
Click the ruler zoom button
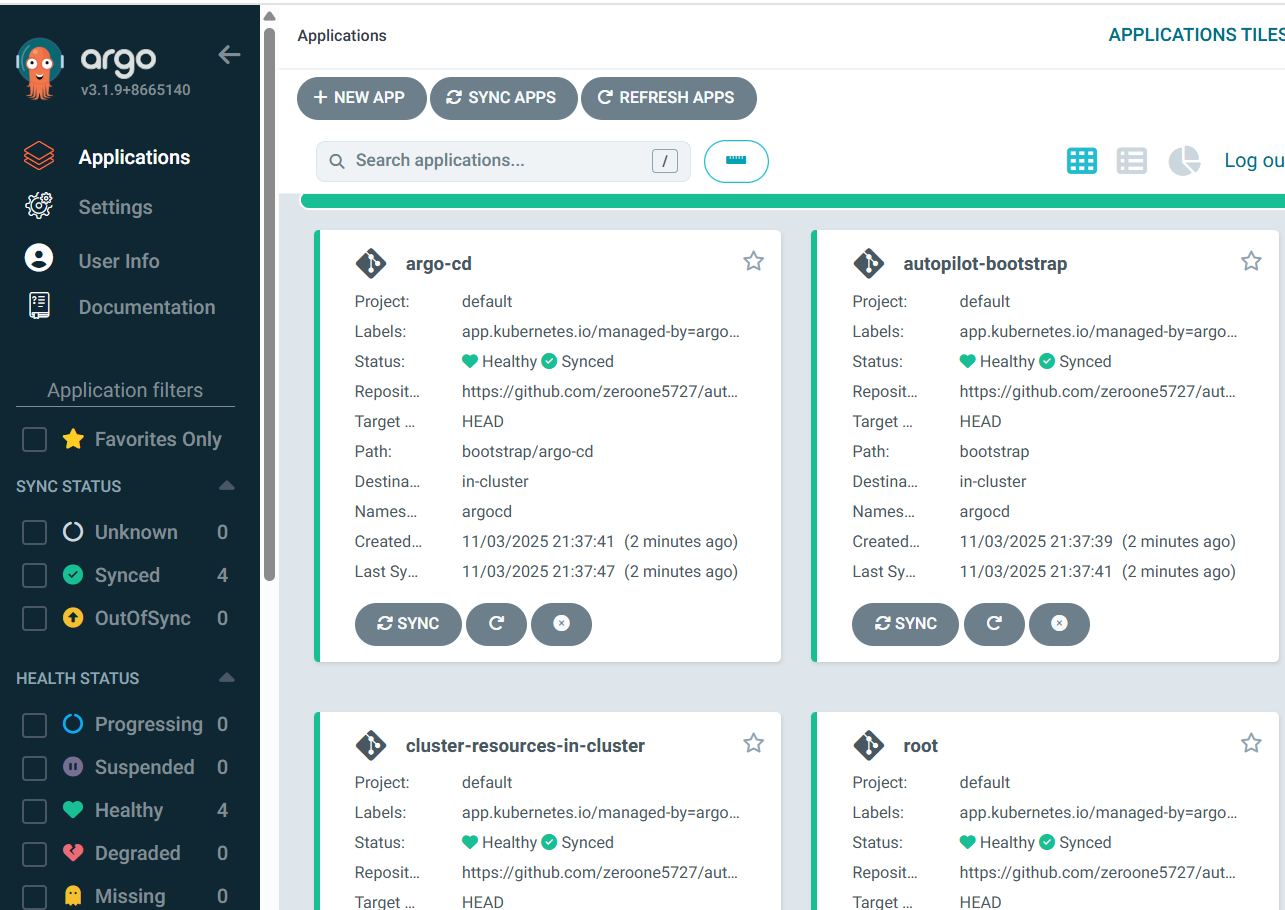coord(736,161)
